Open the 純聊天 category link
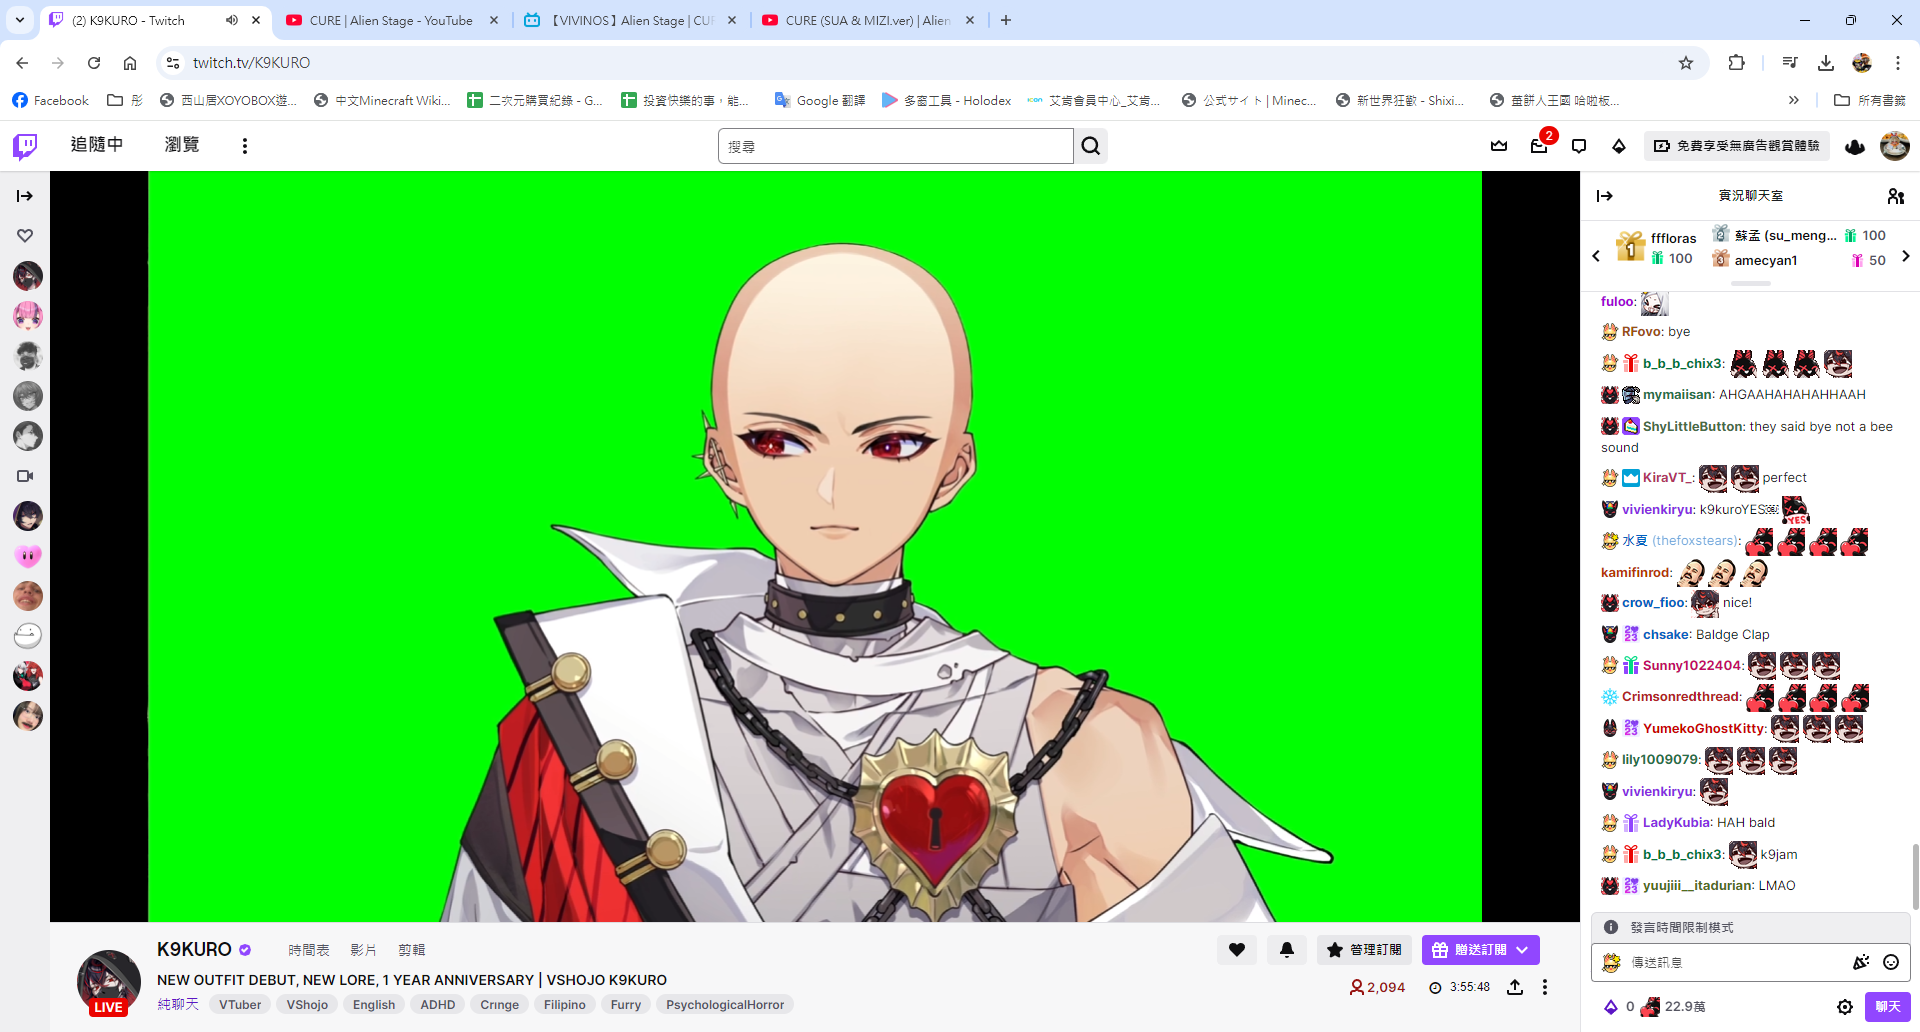Viewport: 1920px width, 1032px height. click(x=178, y=1004)
